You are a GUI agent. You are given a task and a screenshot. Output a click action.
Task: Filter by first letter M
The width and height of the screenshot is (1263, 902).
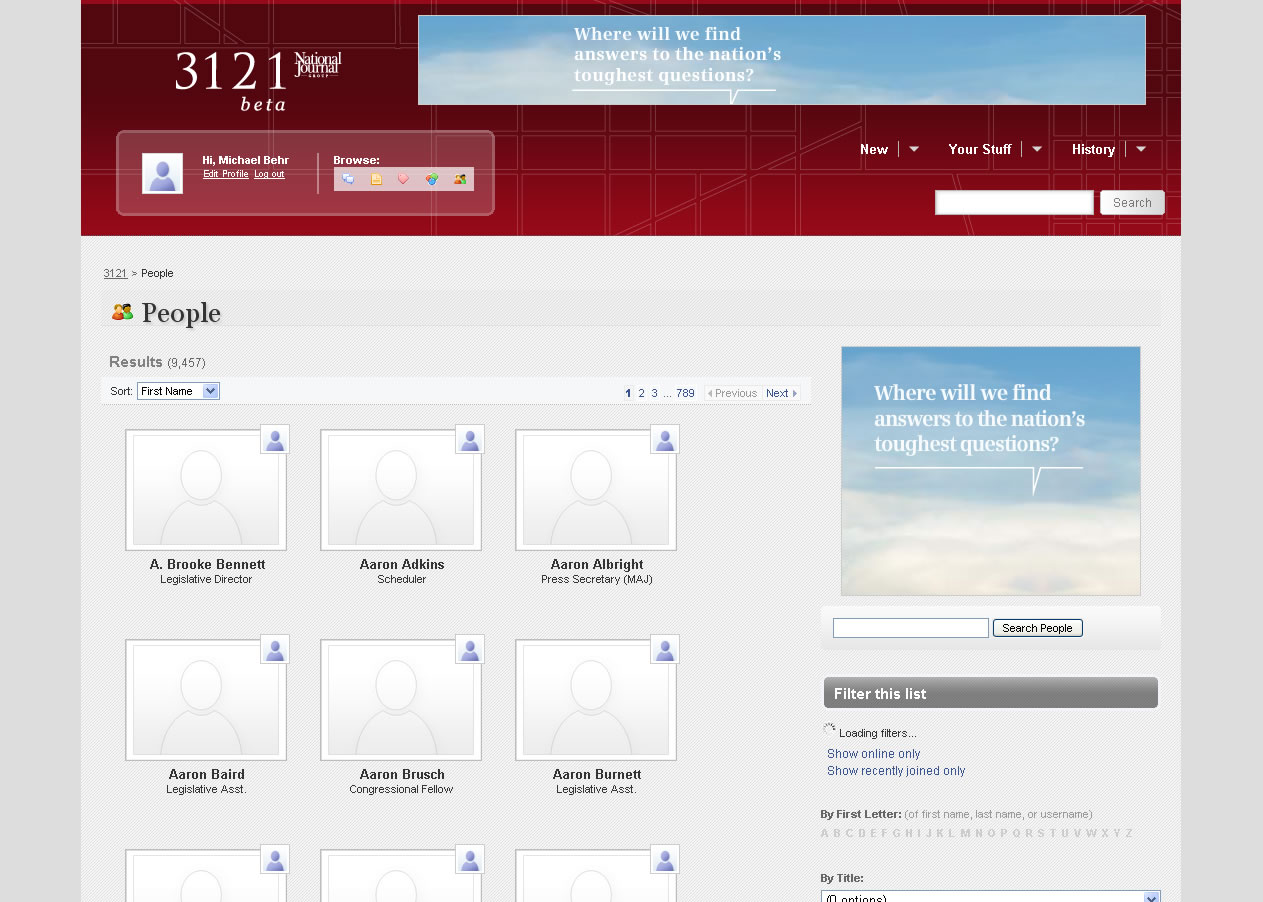point(965,833)
